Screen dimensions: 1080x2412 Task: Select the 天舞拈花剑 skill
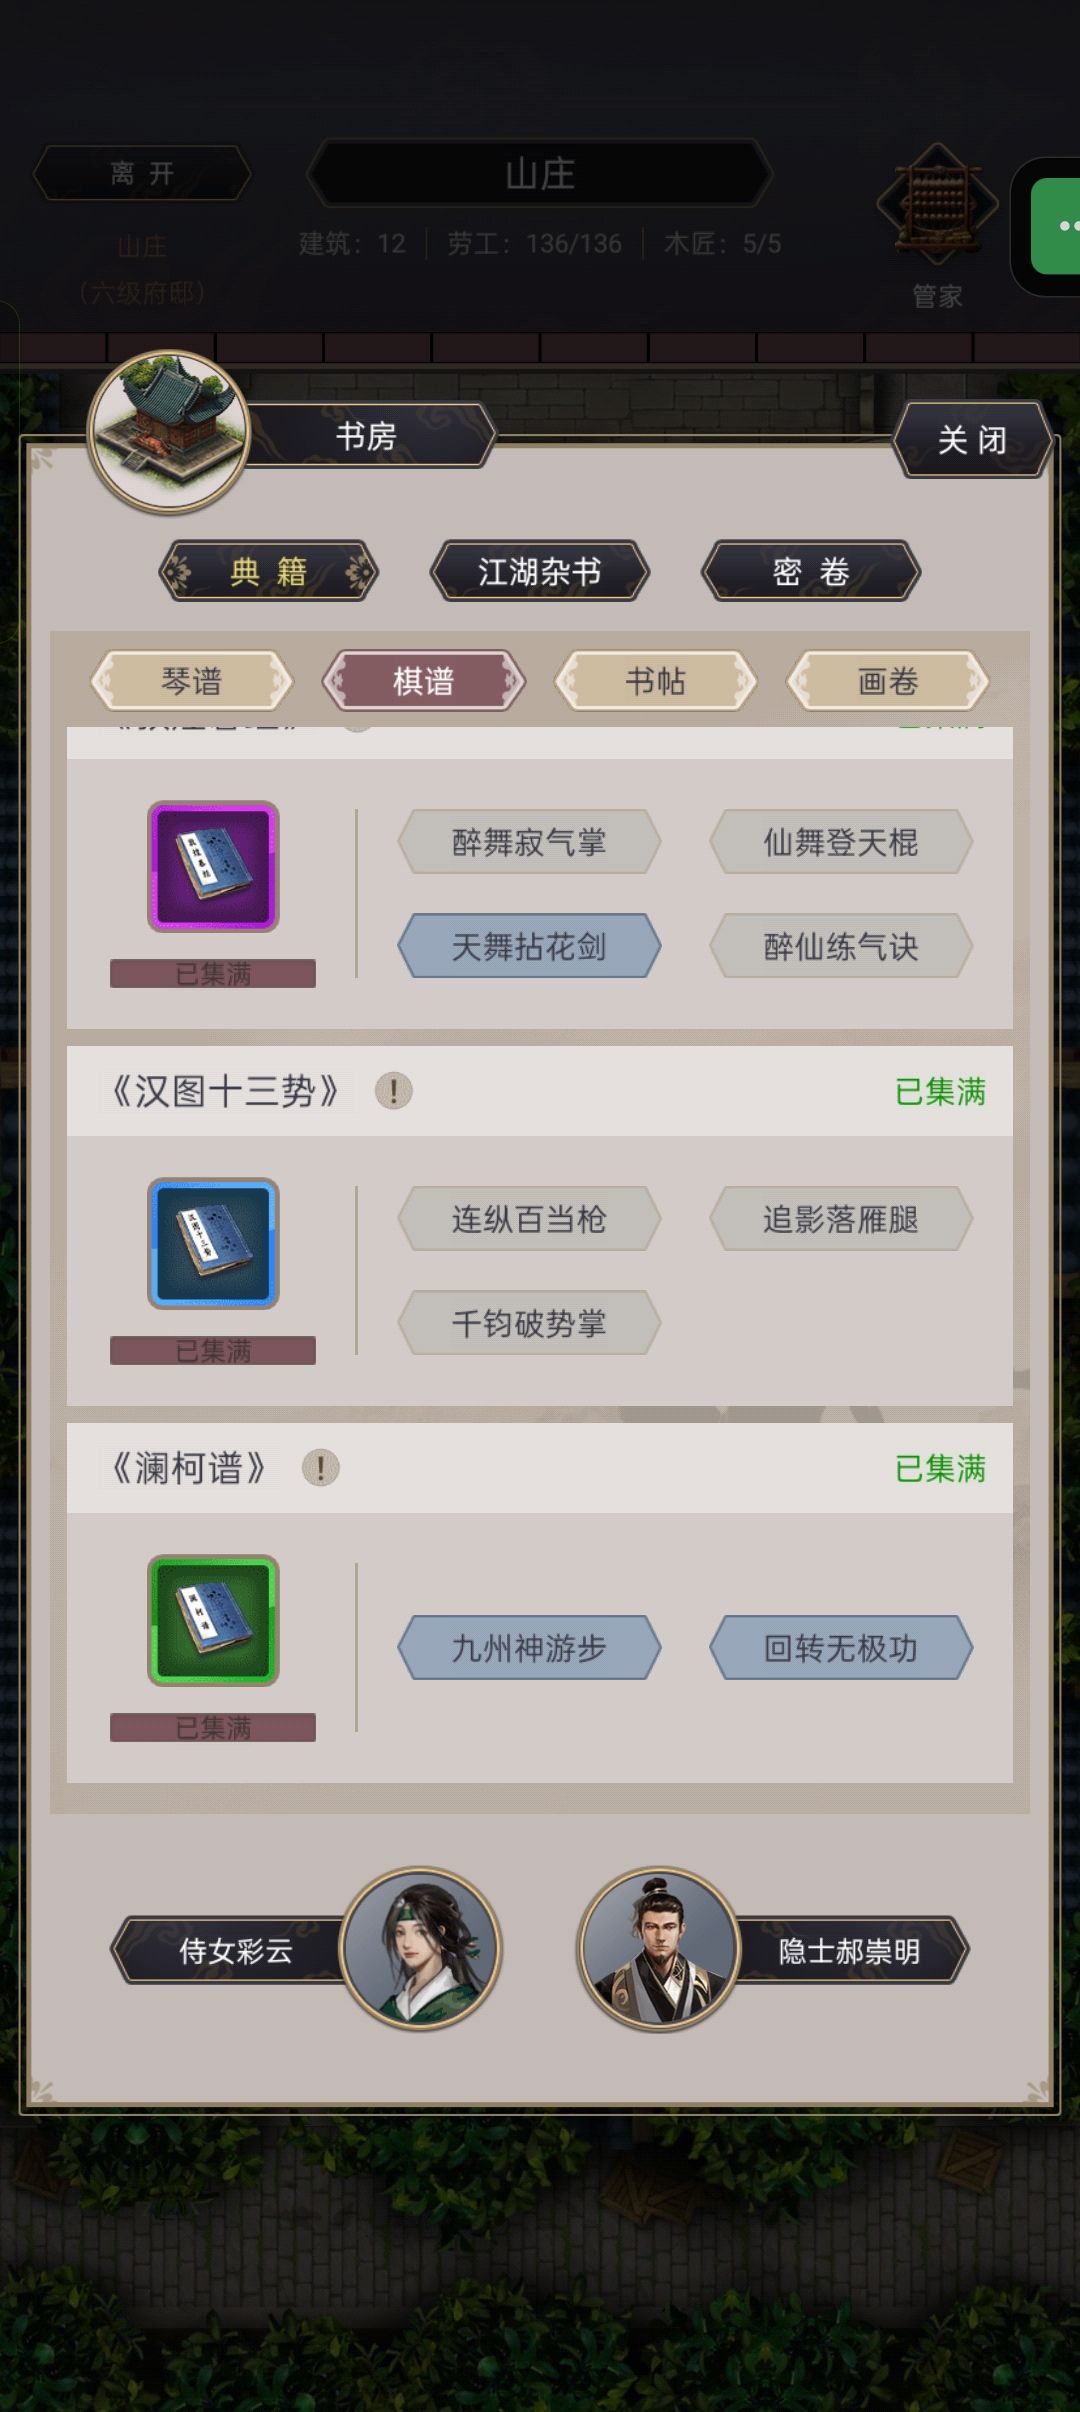[529, 946]
